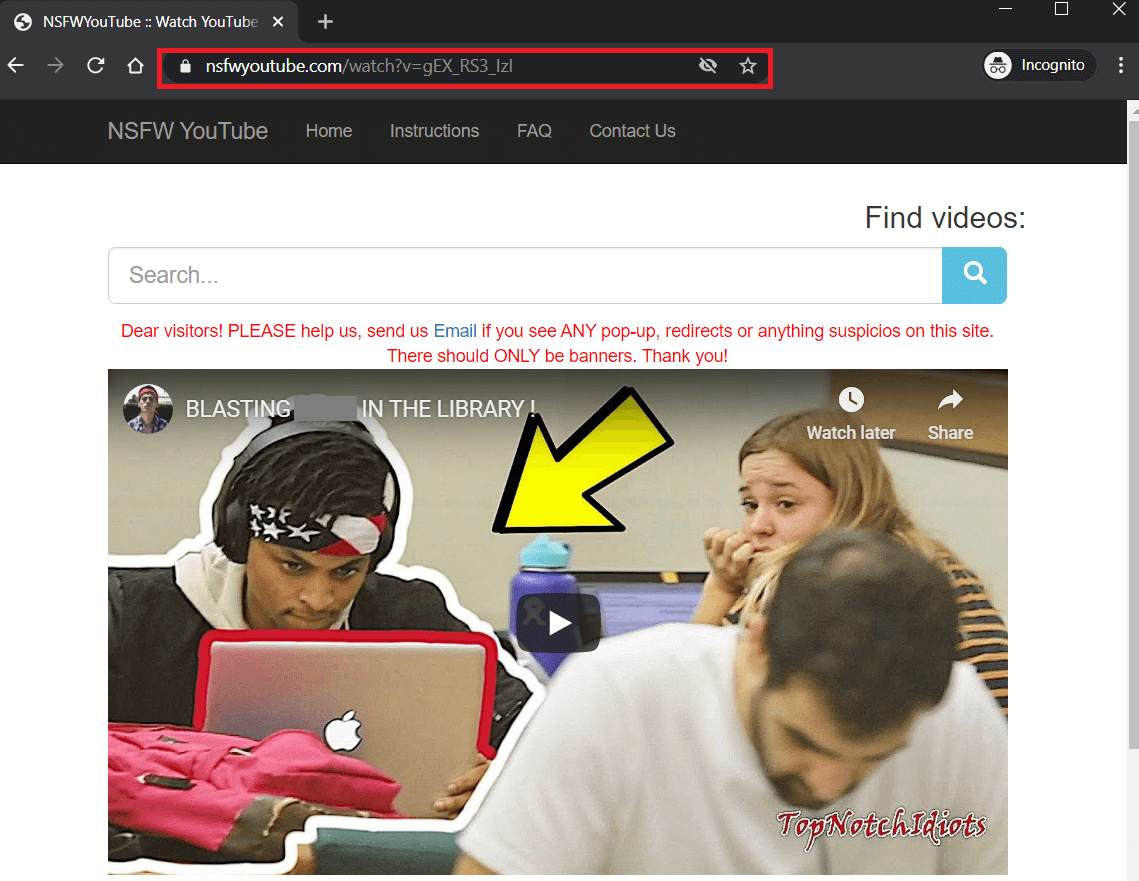
Task: Open the Chrome three-dot menu
Action: point(1121,64)
